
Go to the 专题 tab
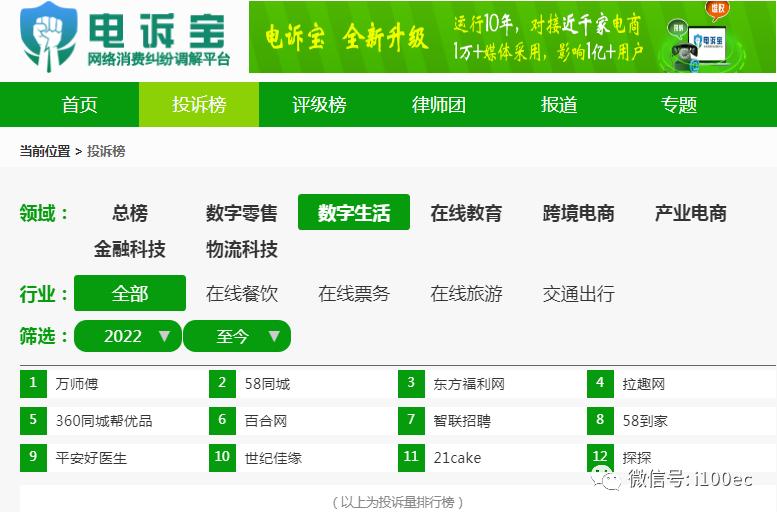tap(679, 105)
